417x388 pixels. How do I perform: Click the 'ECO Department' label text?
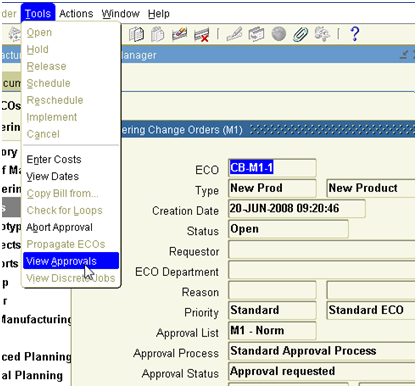point(177,272)
